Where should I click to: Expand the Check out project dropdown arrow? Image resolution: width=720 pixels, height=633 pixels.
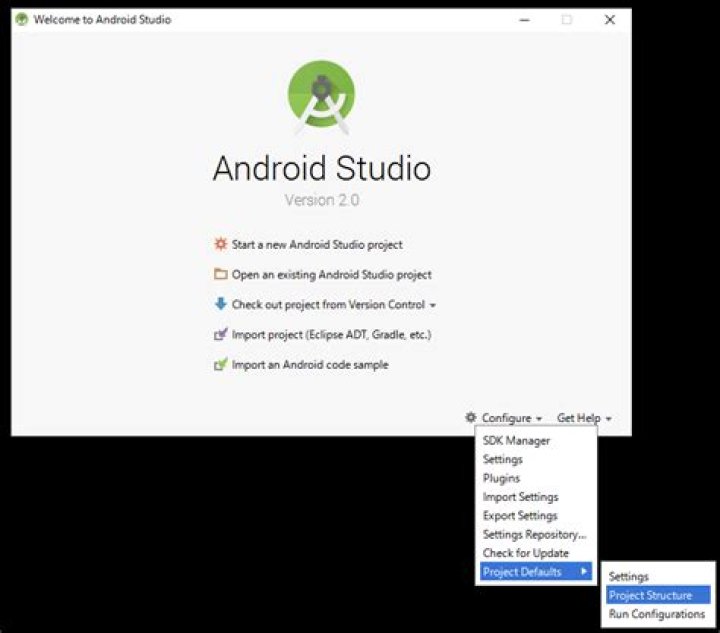pos(433,305)
